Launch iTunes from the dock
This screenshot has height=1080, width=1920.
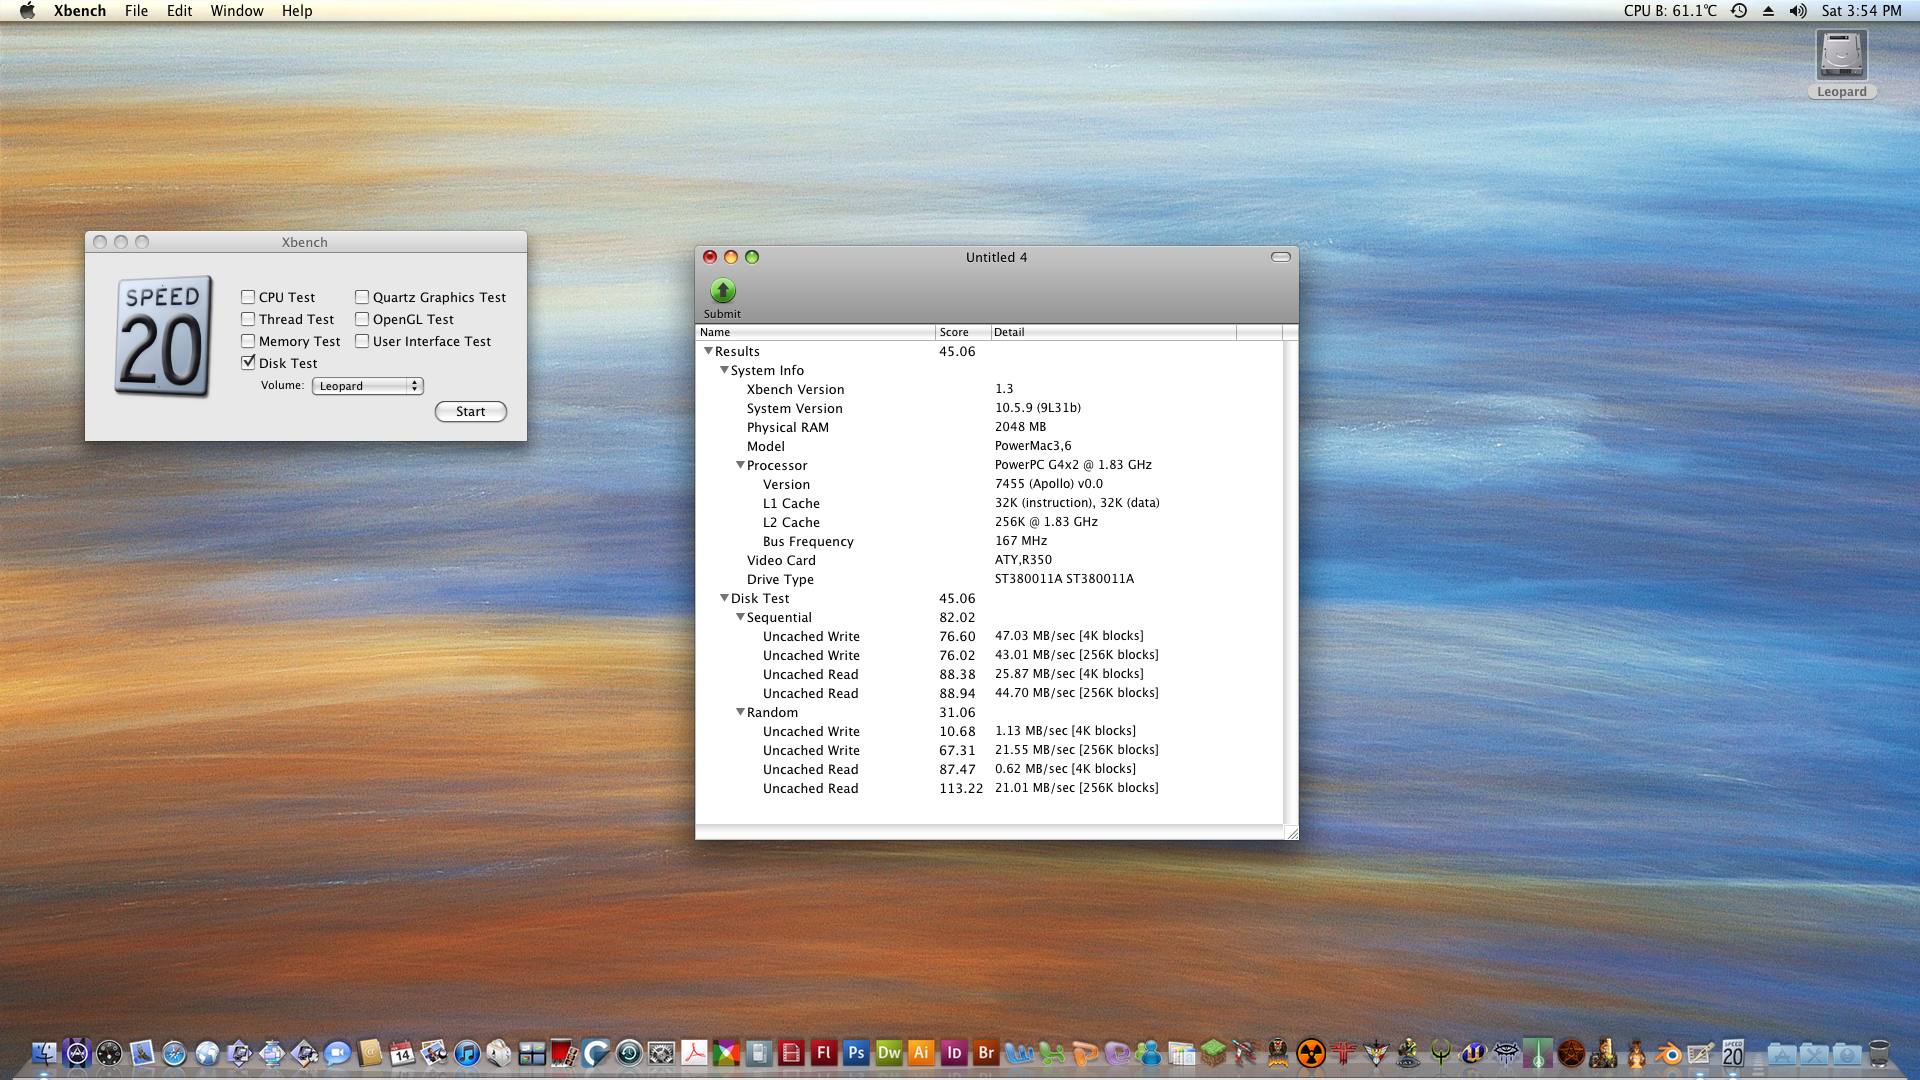point(467,1053)
